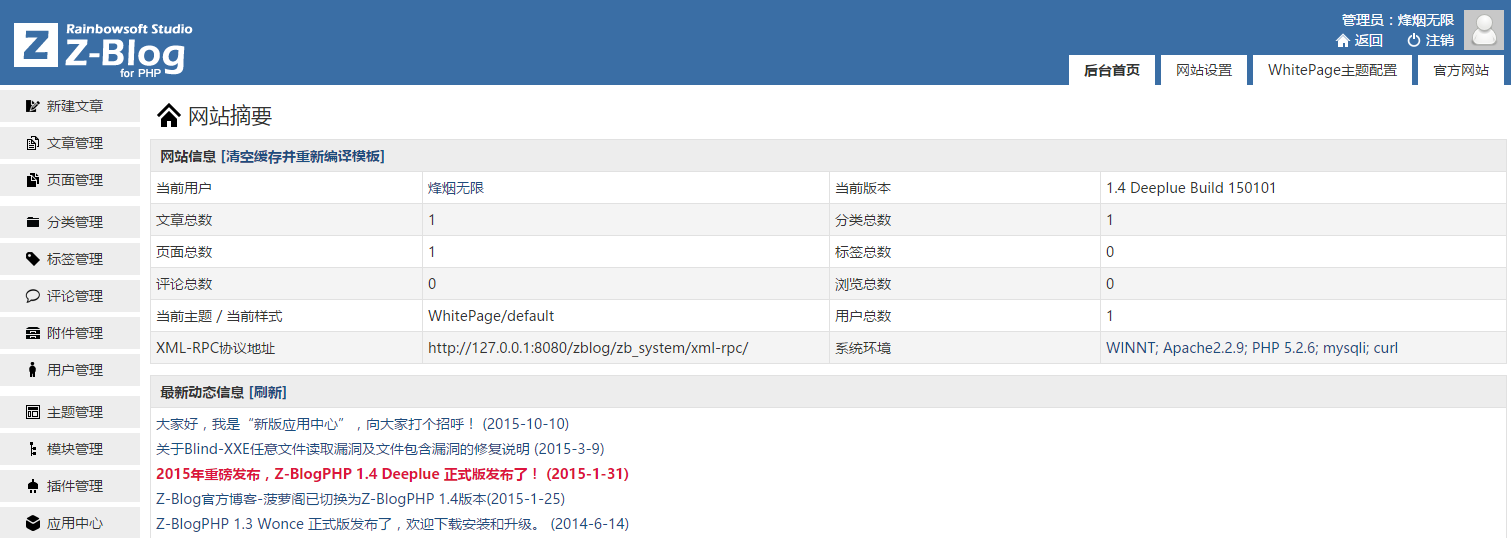Image resolution: width=1511 pixels, height=538 pixels.
Task: Open 附件管理 in the sidebar
Action: (70, 333)
